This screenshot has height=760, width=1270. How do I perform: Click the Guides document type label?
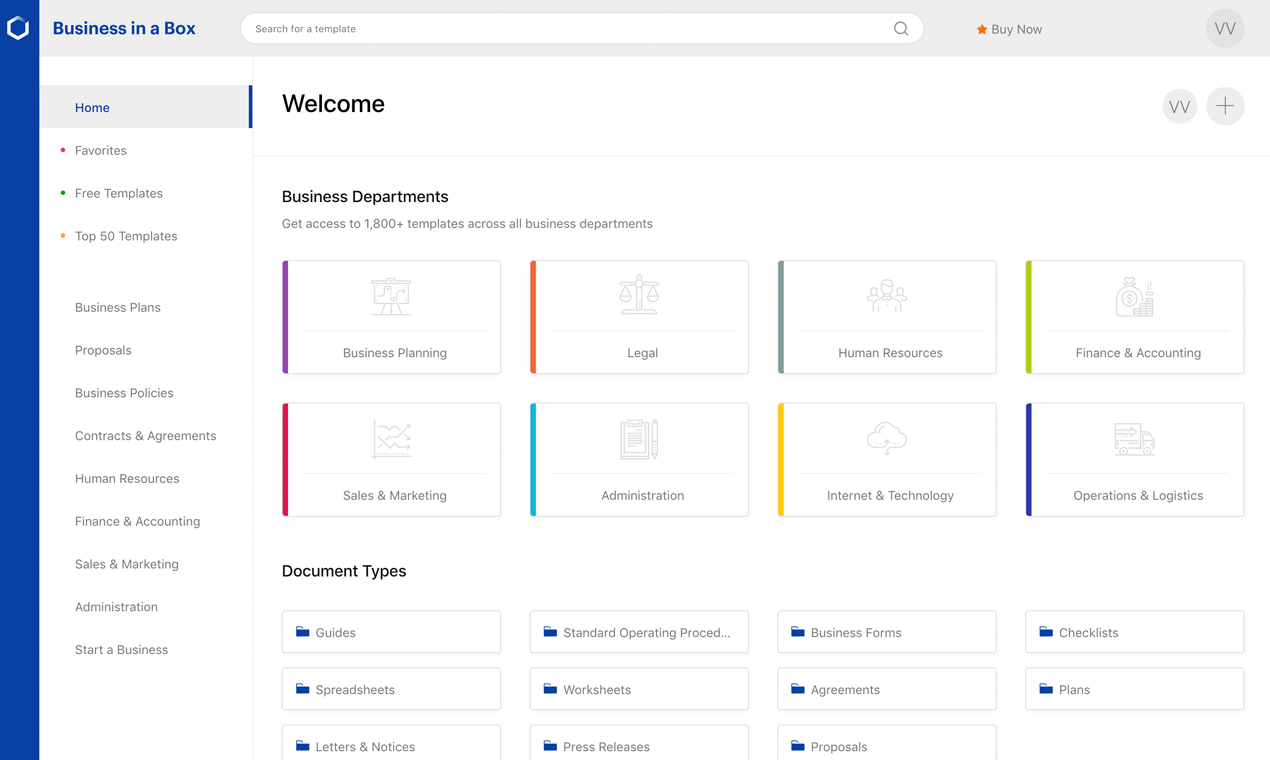tap(336, 633)
